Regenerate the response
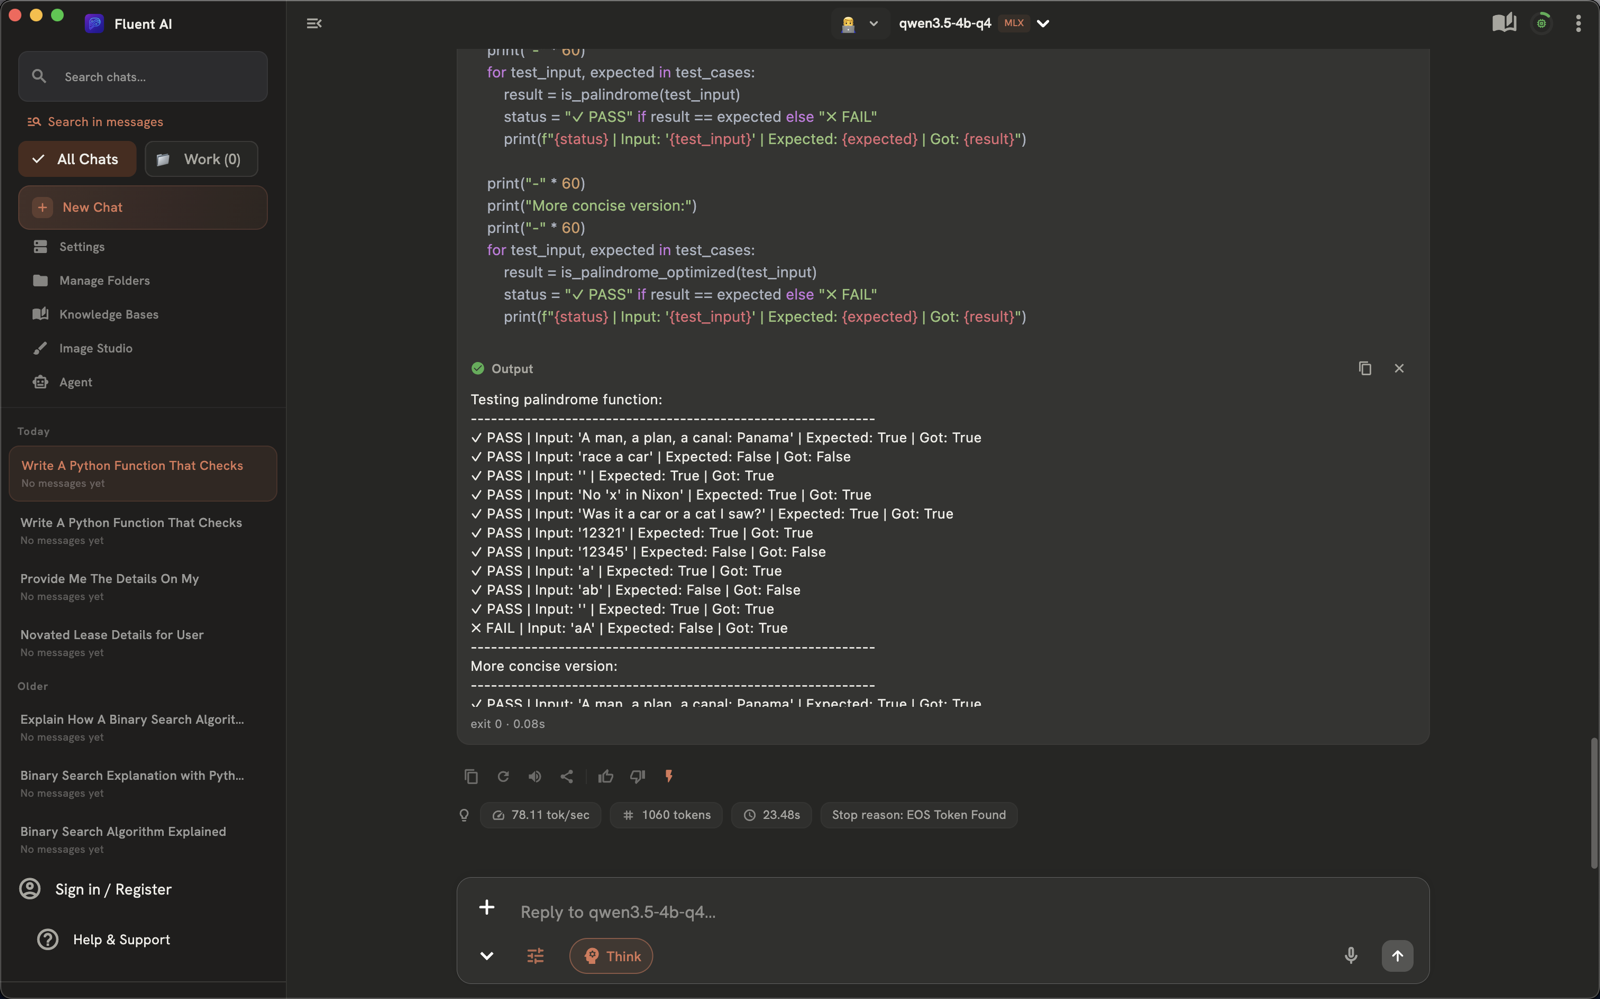 pos(503,777)
